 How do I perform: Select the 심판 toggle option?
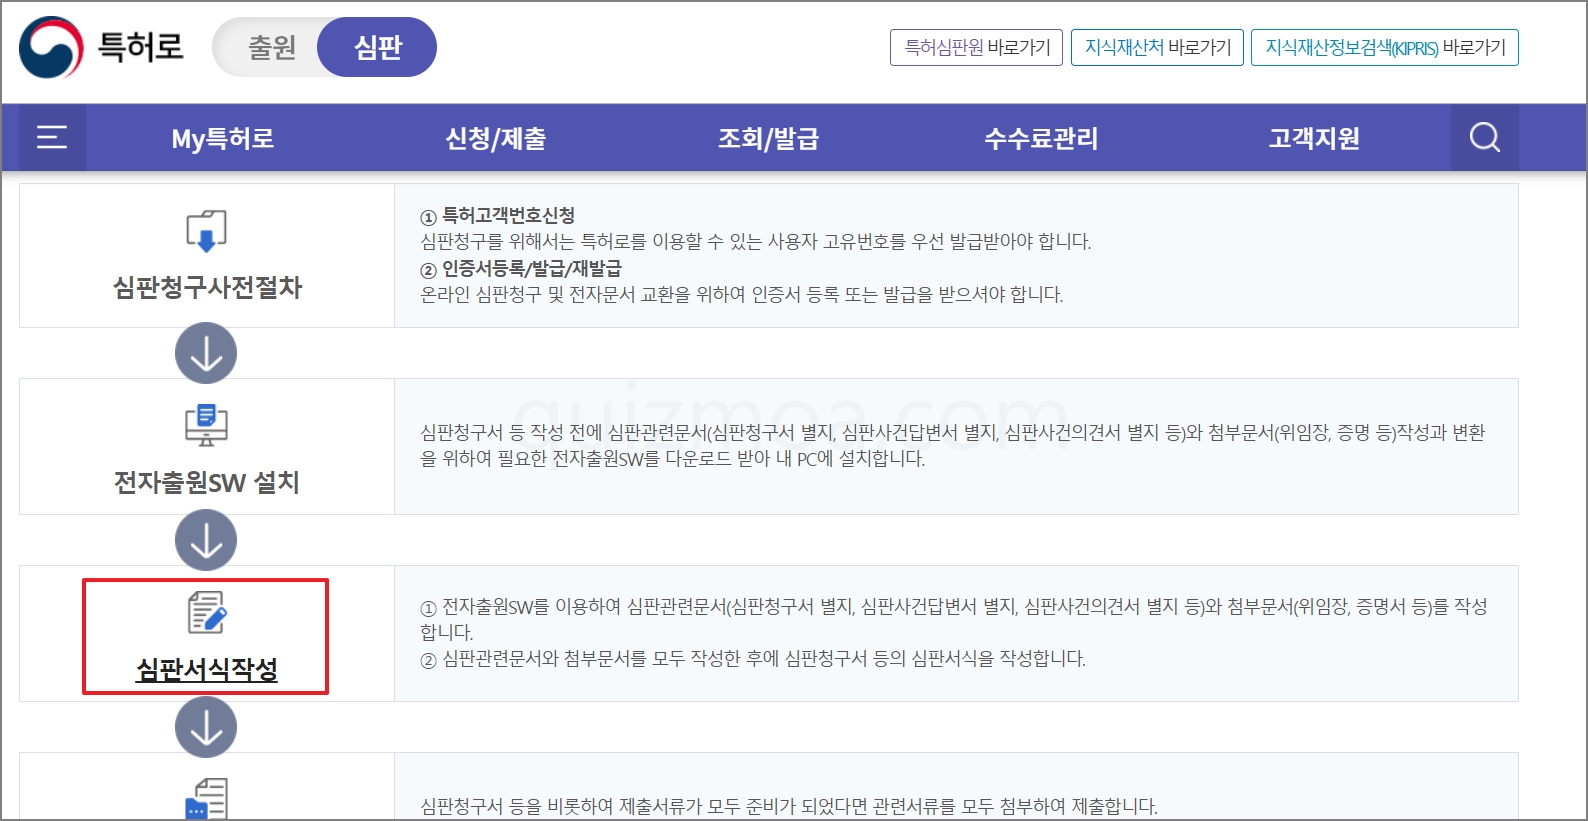[x=378, y=47]
